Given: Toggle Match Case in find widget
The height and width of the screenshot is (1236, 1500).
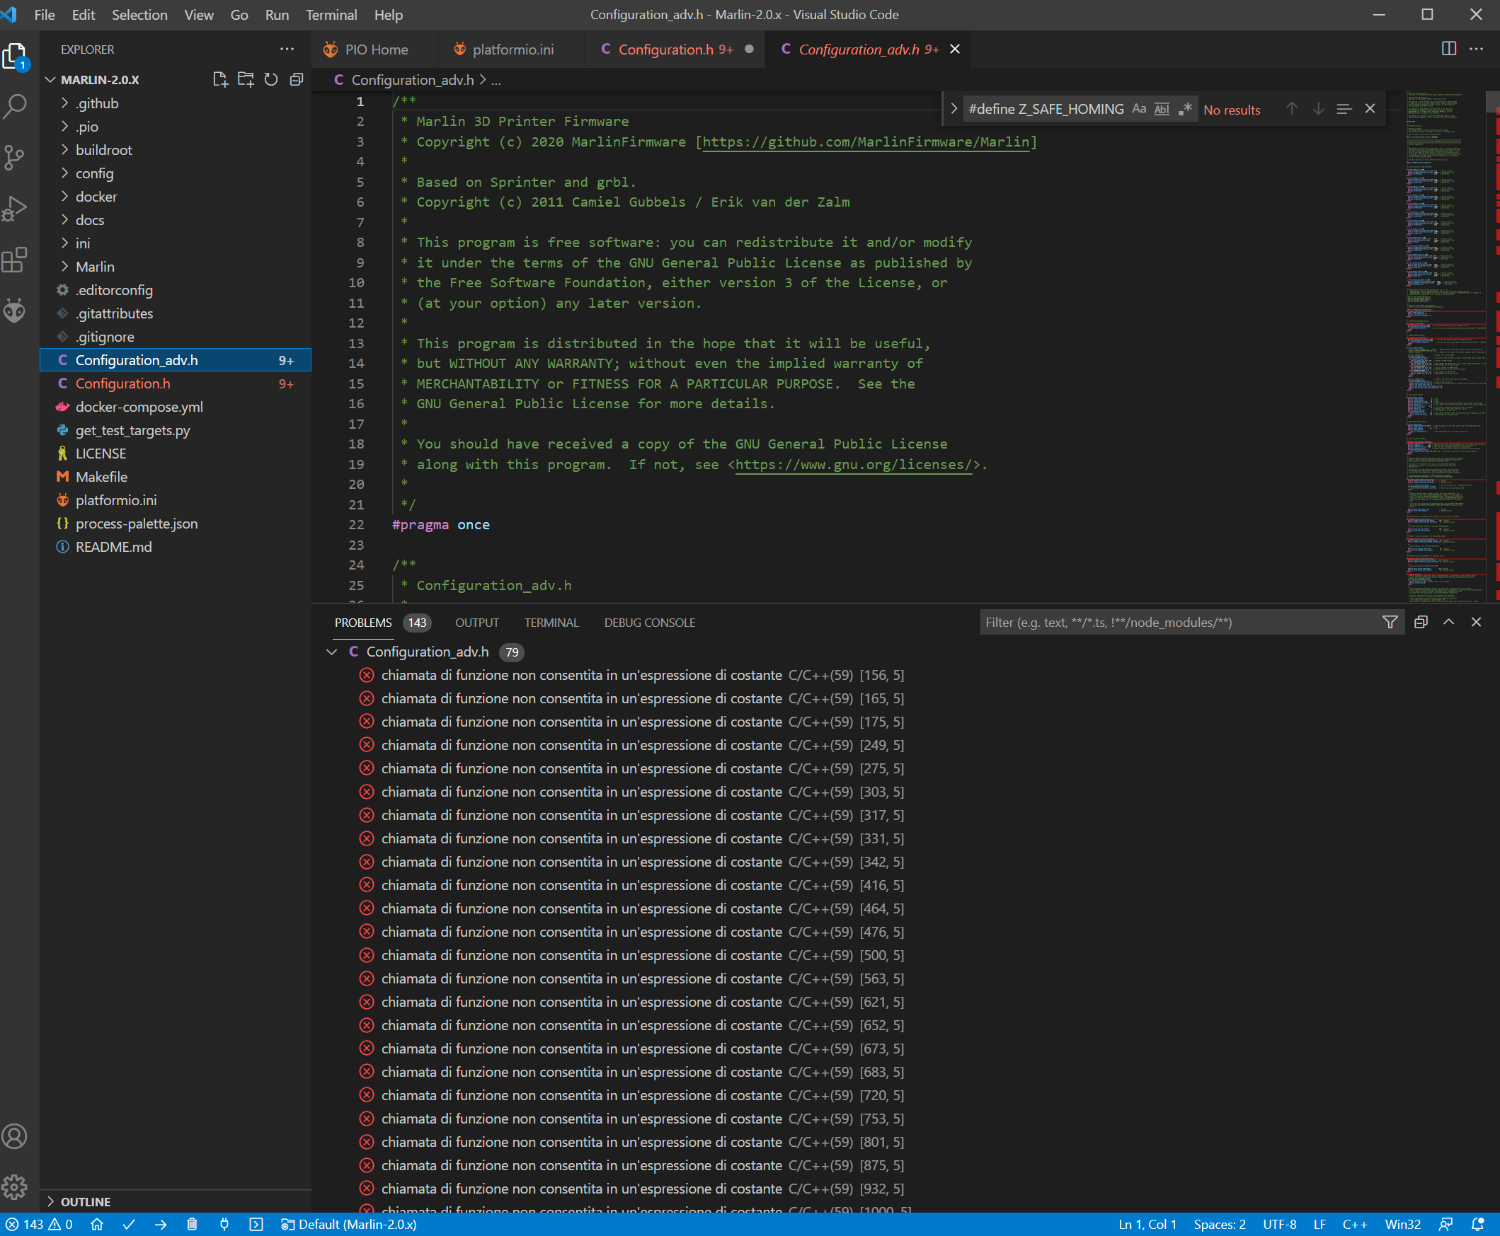Looking at the screenshot, I should 1139,109.
